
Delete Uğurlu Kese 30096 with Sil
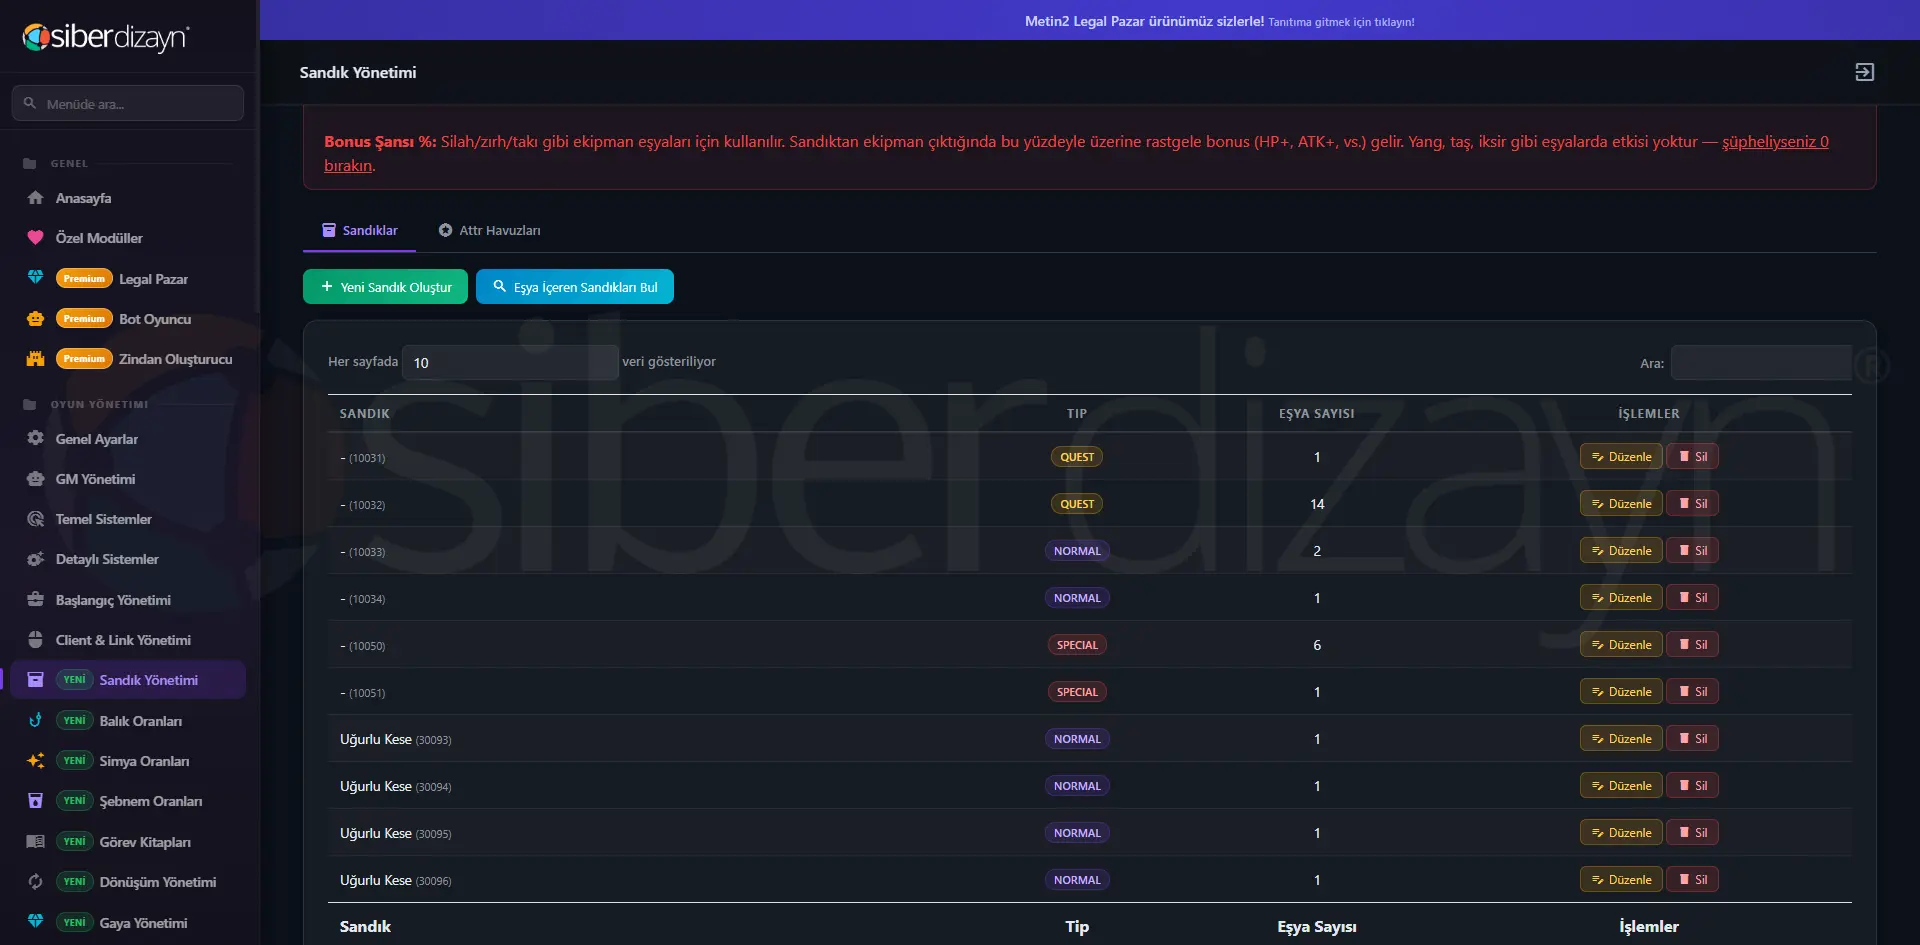[1692, 880]
